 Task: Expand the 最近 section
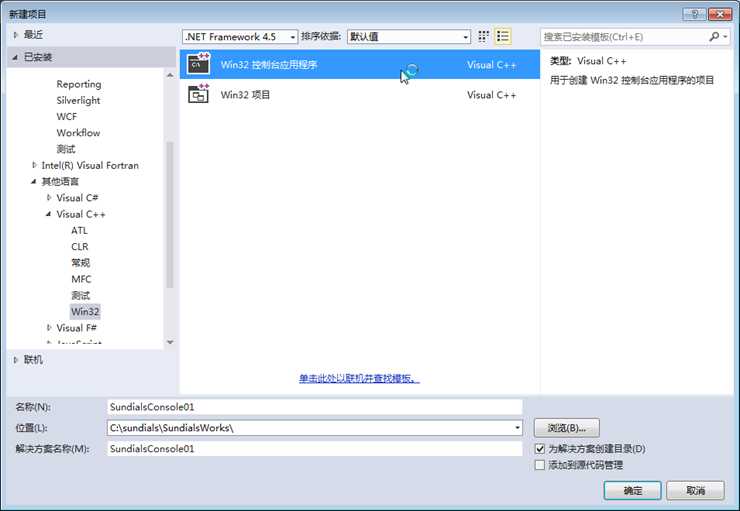tap(16, 35)
